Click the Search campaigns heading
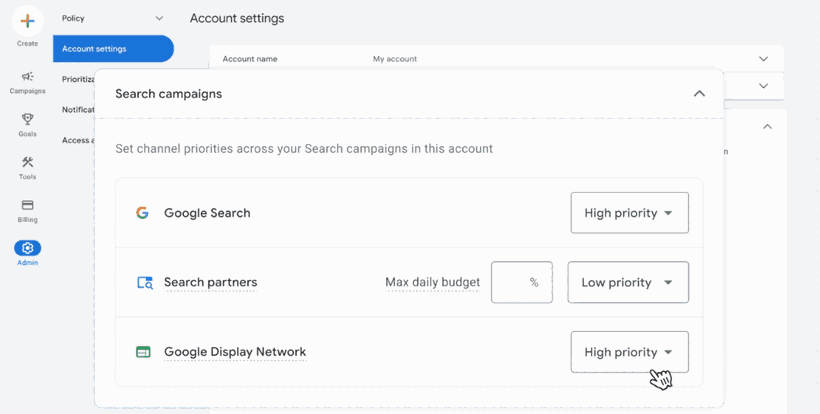820x414 pixels. [x=168, y=94]
